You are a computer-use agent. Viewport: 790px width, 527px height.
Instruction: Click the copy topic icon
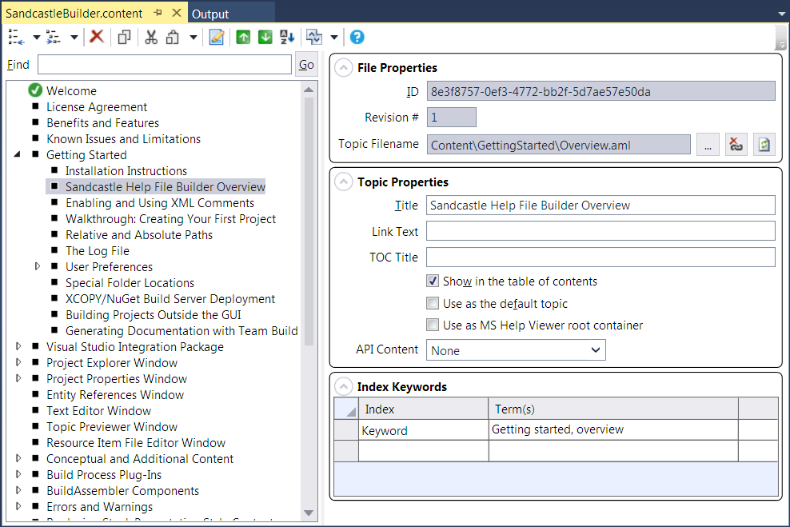tap(124, 37)
